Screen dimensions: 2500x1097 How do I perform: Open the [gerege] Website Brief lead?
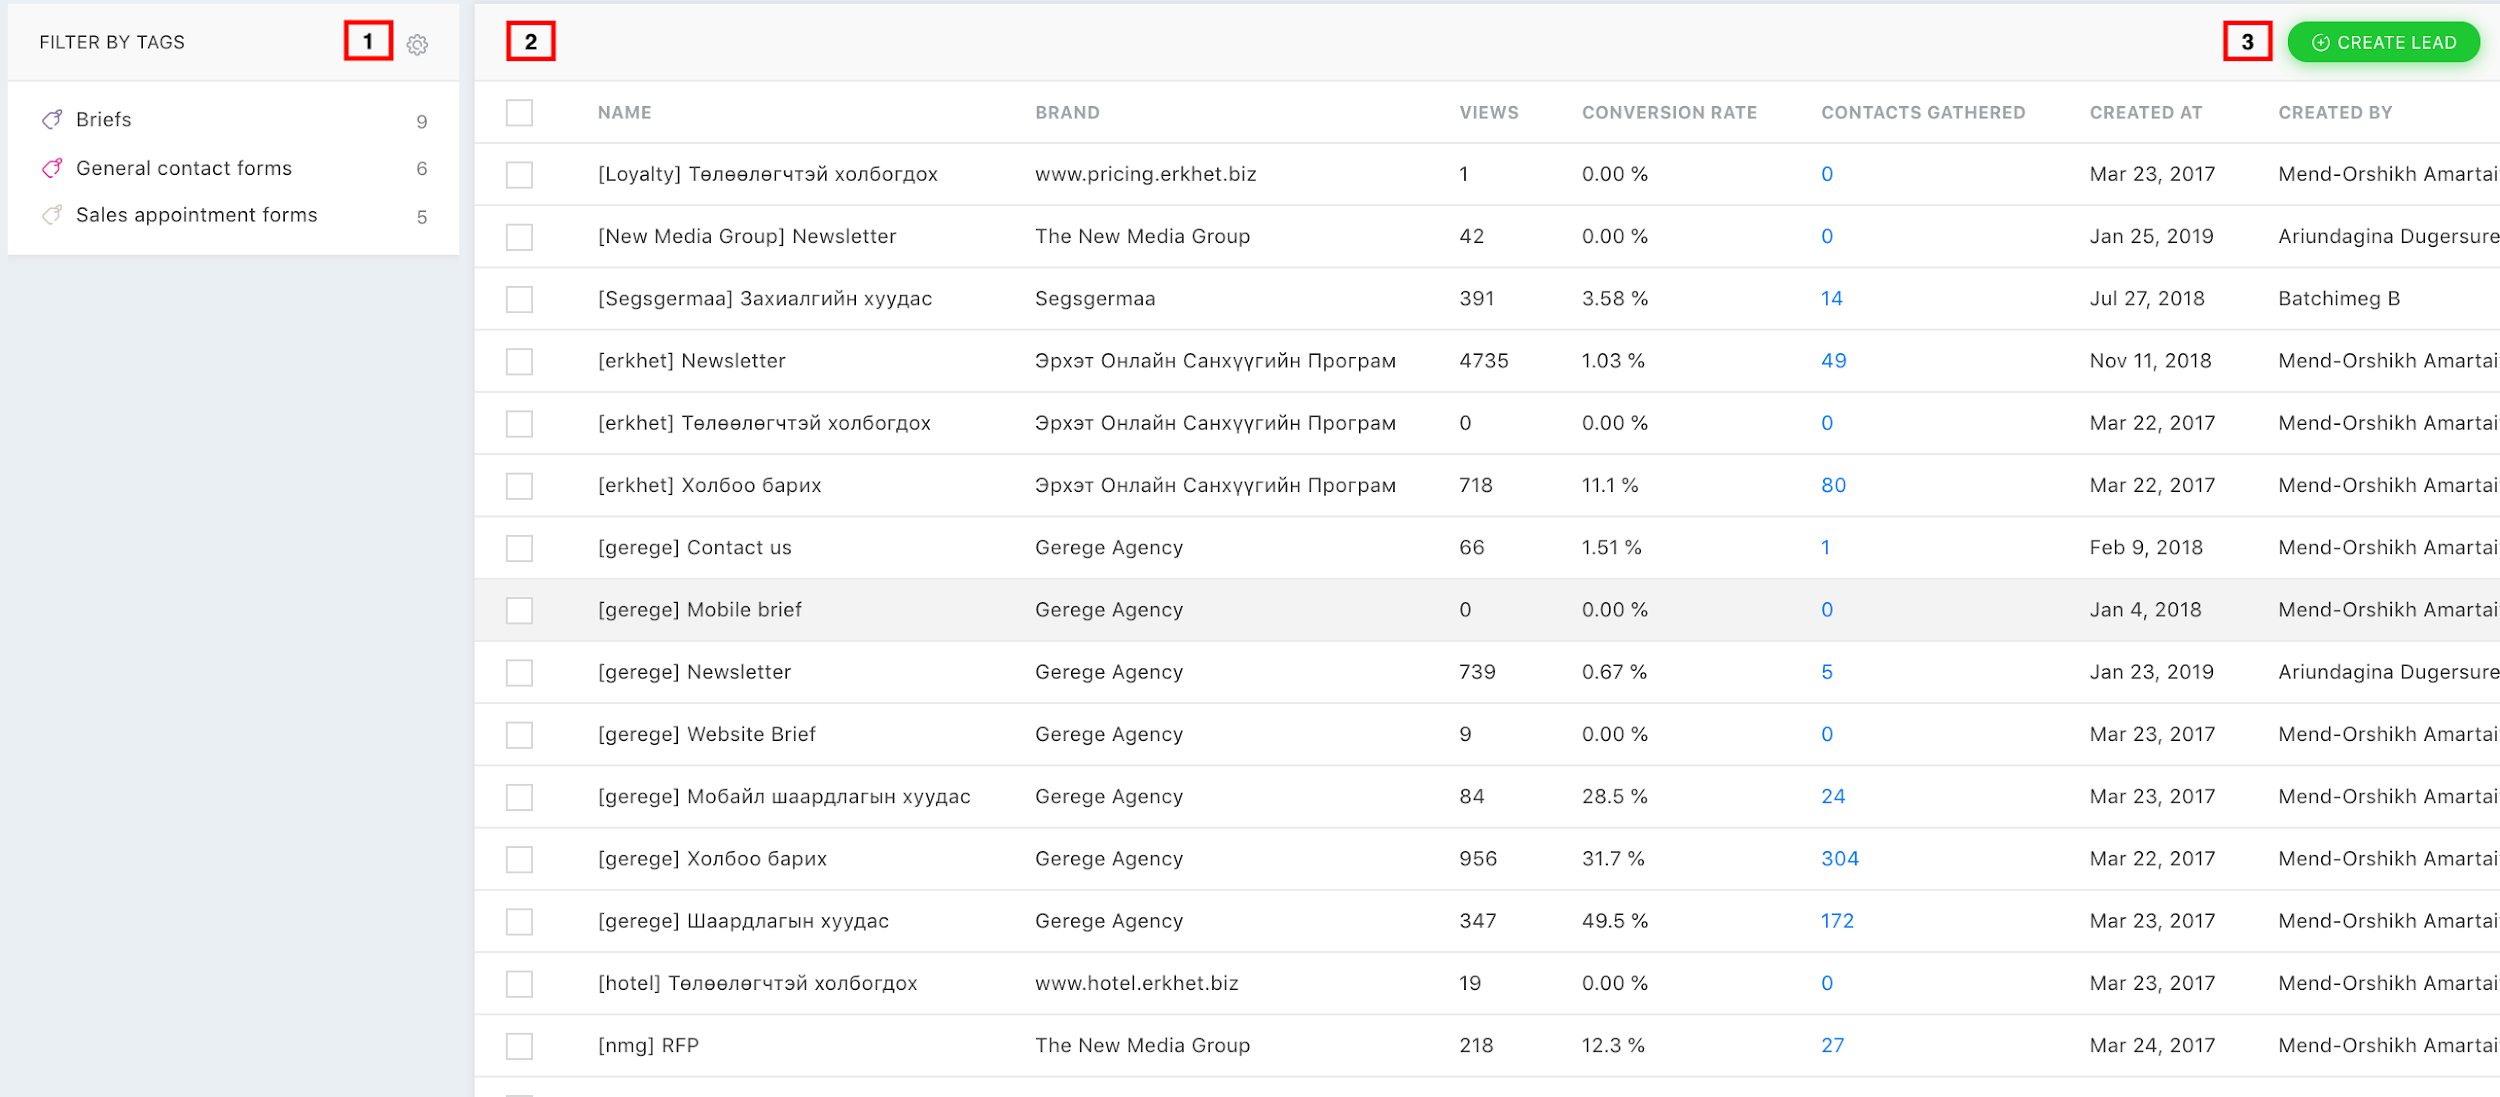click(x=706, y=735)
